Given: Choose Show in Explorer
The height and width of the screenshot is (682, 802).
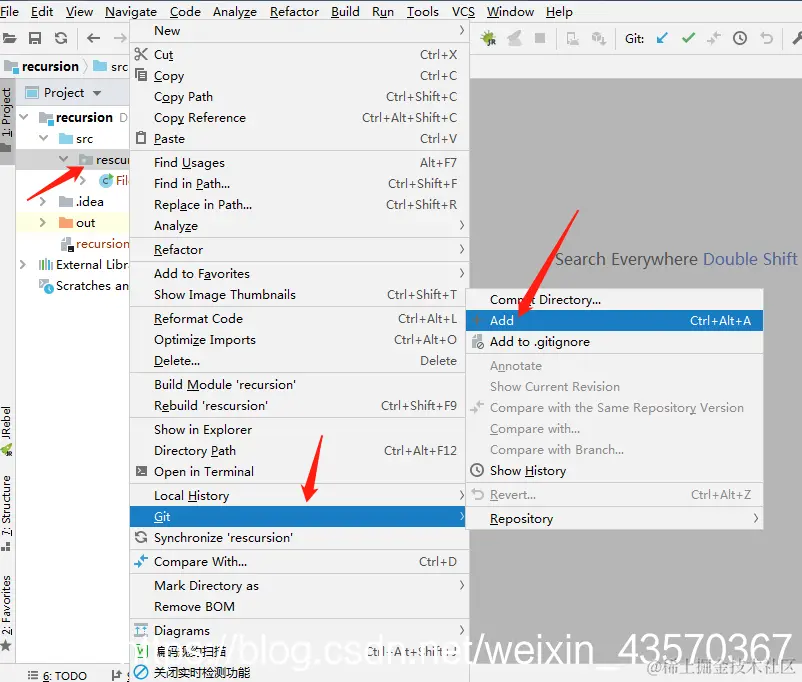Looking at the screenshot, I should (299, 430).
